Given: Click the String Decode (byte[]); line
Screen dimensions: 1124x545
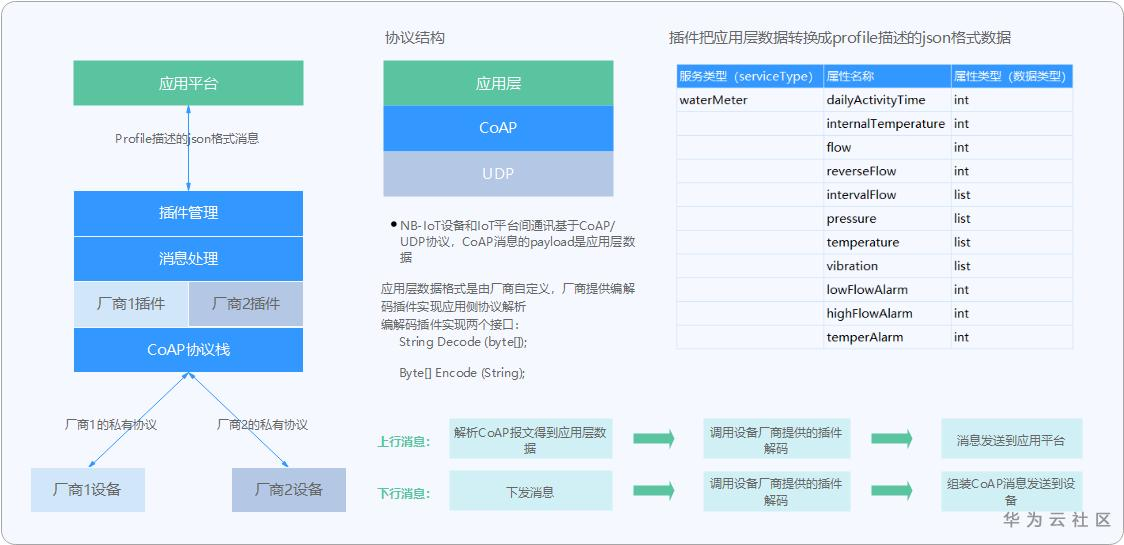Looking at the screenshot, I should 463,342.
